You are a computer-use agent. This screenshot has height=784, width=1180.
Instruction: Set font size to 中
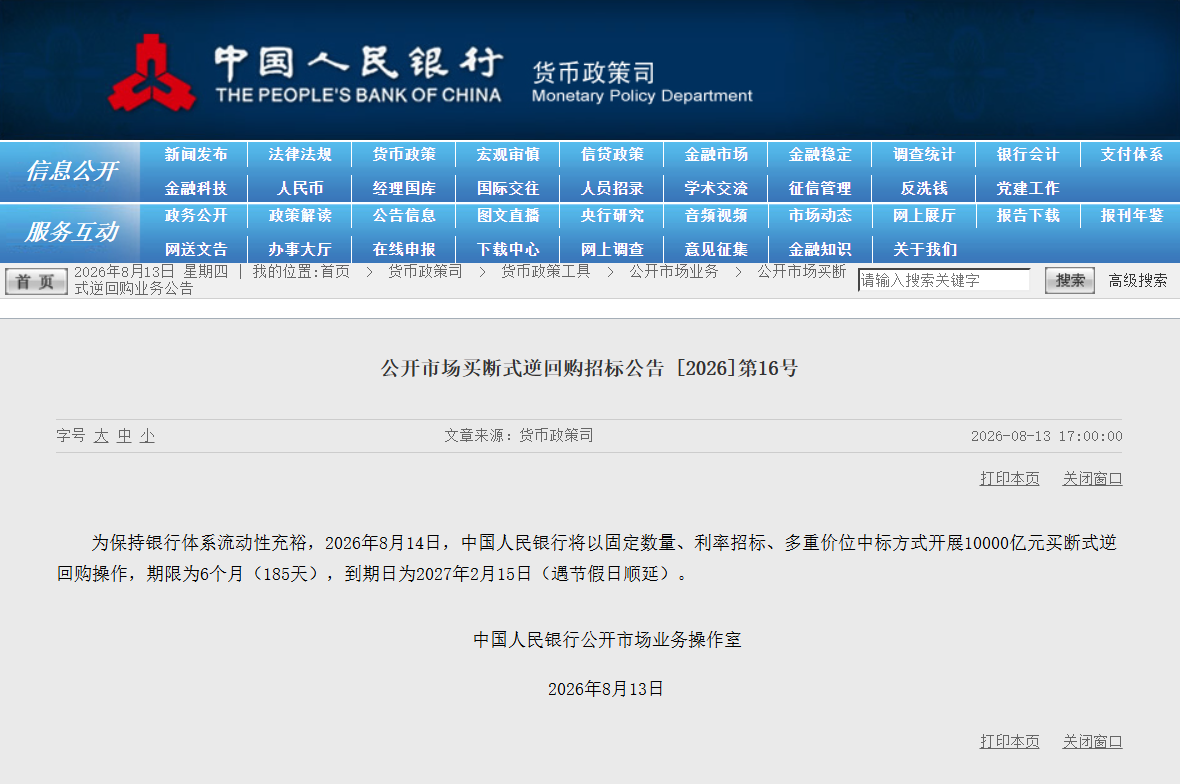pyautogui.click(x=124, y=436)
